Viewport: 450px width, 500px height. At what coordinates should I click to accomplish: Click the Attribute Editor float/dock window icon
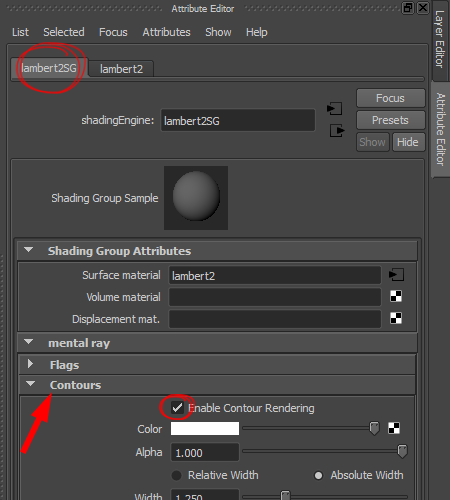[408, 8]
